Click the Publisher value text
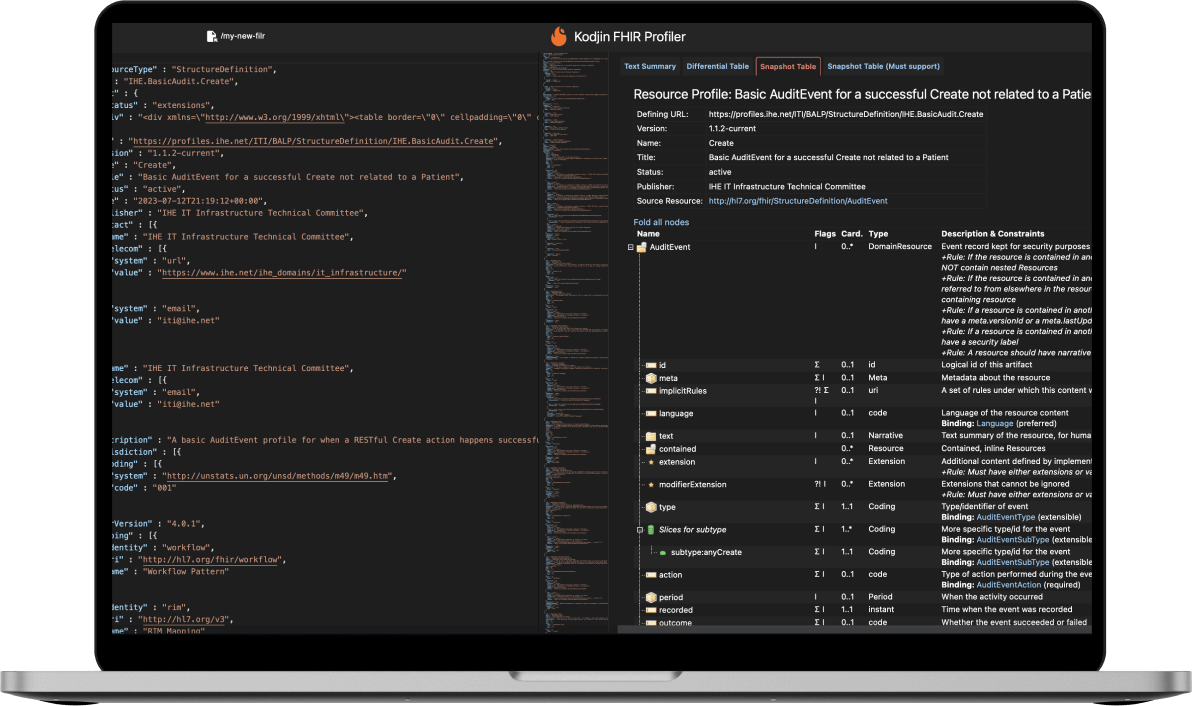Image resolution: width=1193 pixels, height=706 pixels. click(787, 186)
